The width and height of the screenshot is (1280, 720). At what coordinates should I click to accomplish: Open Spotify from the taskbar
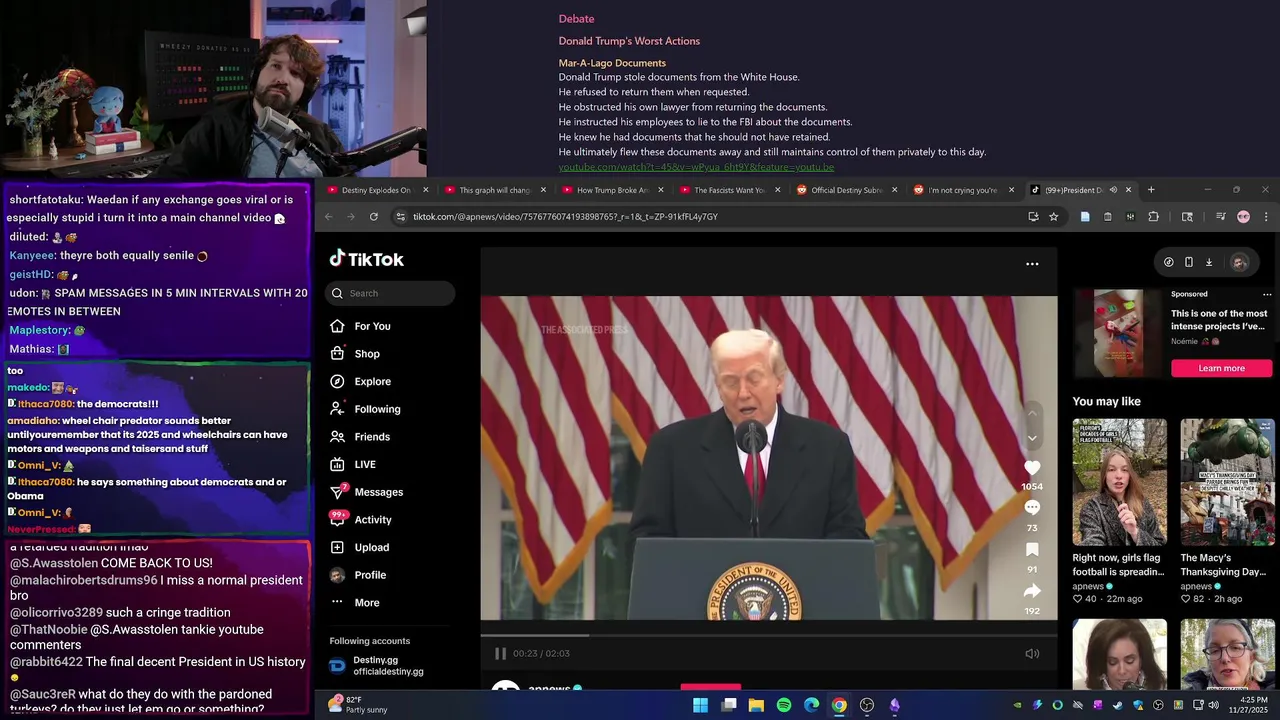784,705
